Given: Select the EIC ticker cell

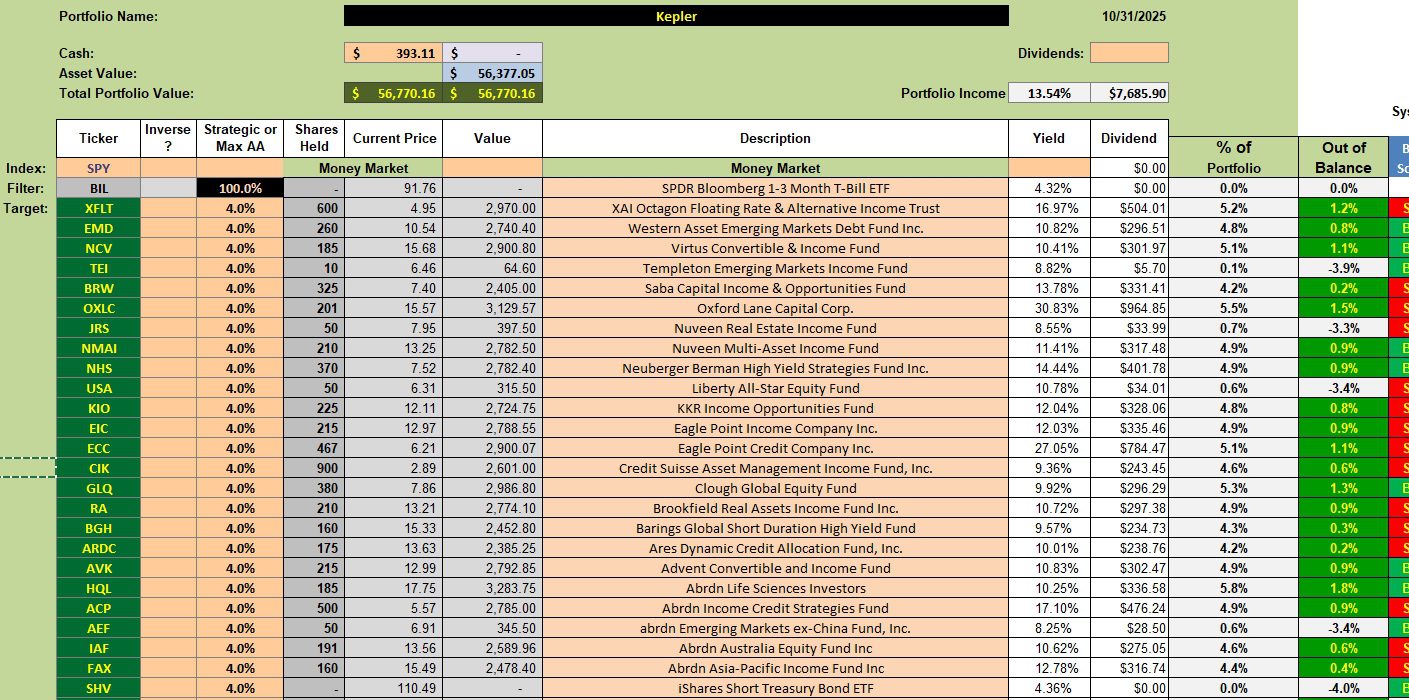Looking at the screenshot, I should point(98,428).
